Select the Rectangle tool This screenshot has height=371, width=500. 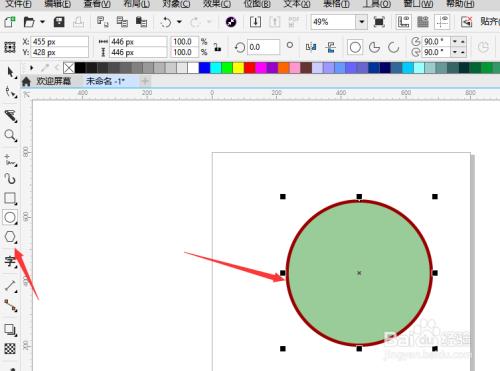10,198
